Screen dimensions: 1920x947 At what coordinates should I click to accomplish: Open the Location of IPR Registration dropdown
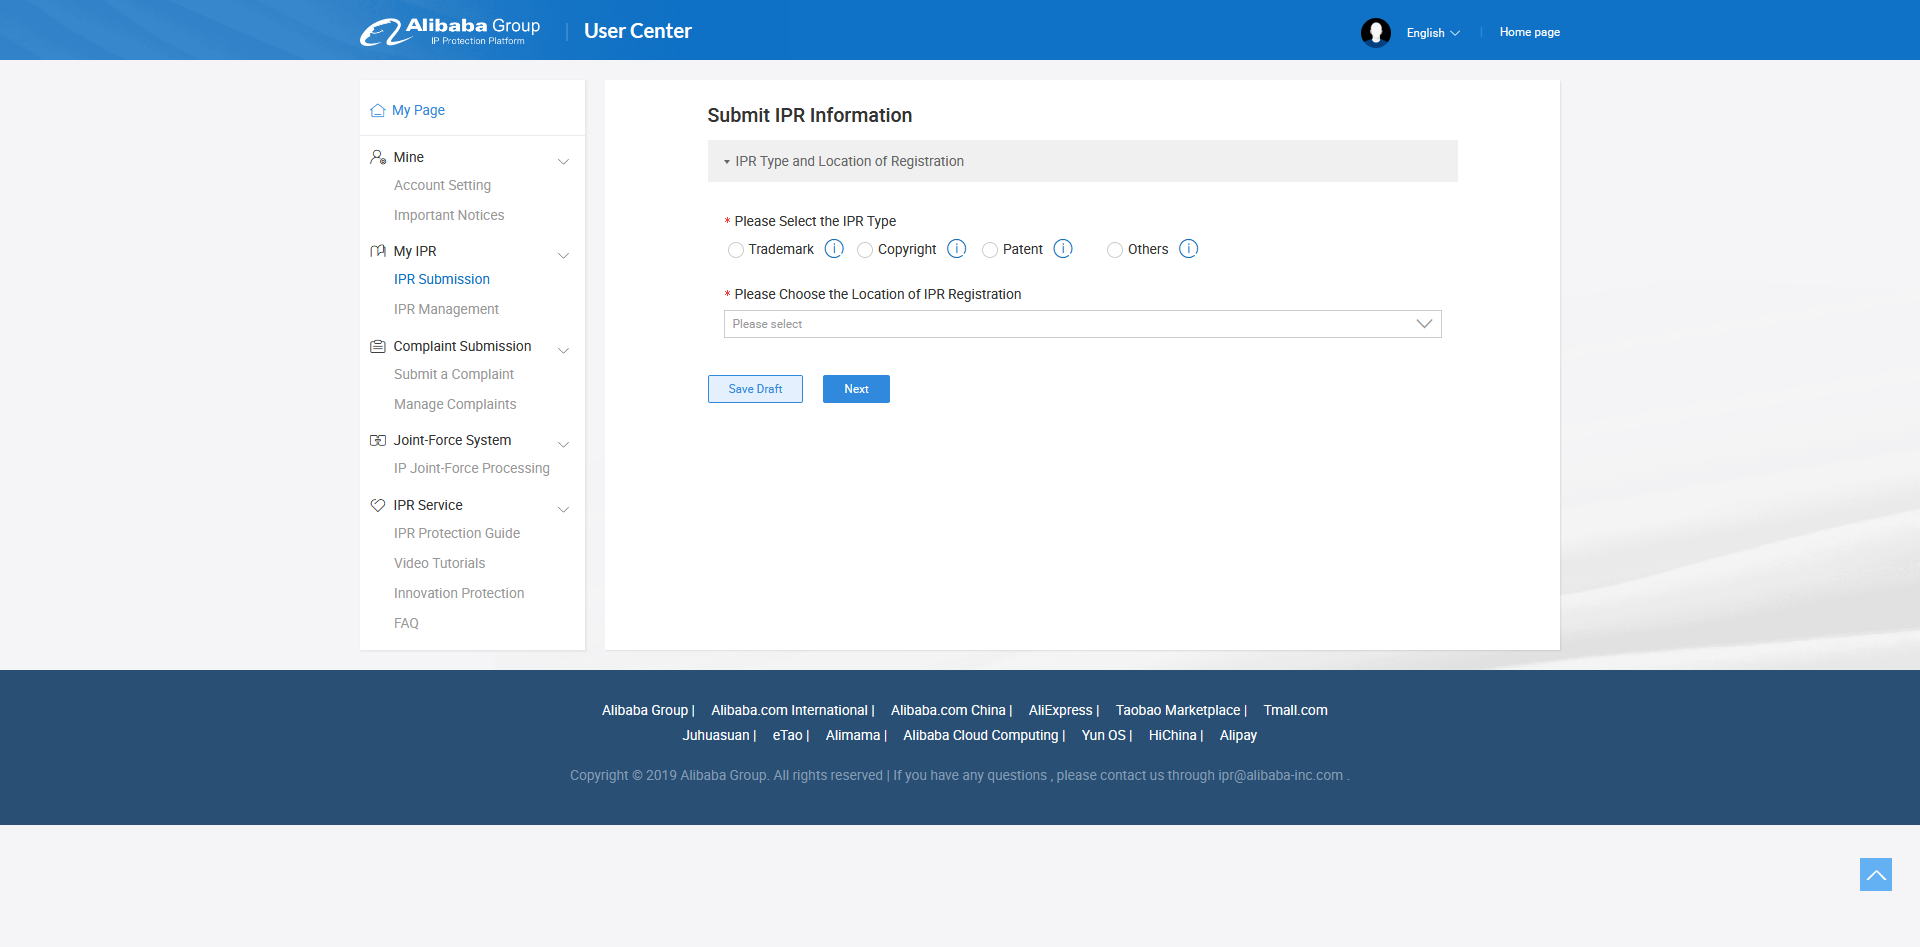click(x=1082, y=323)
